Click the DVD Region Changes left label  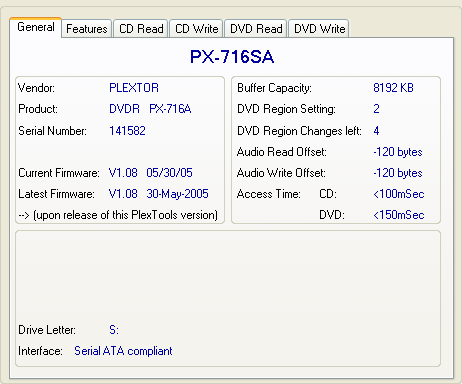tap(299, 131)
